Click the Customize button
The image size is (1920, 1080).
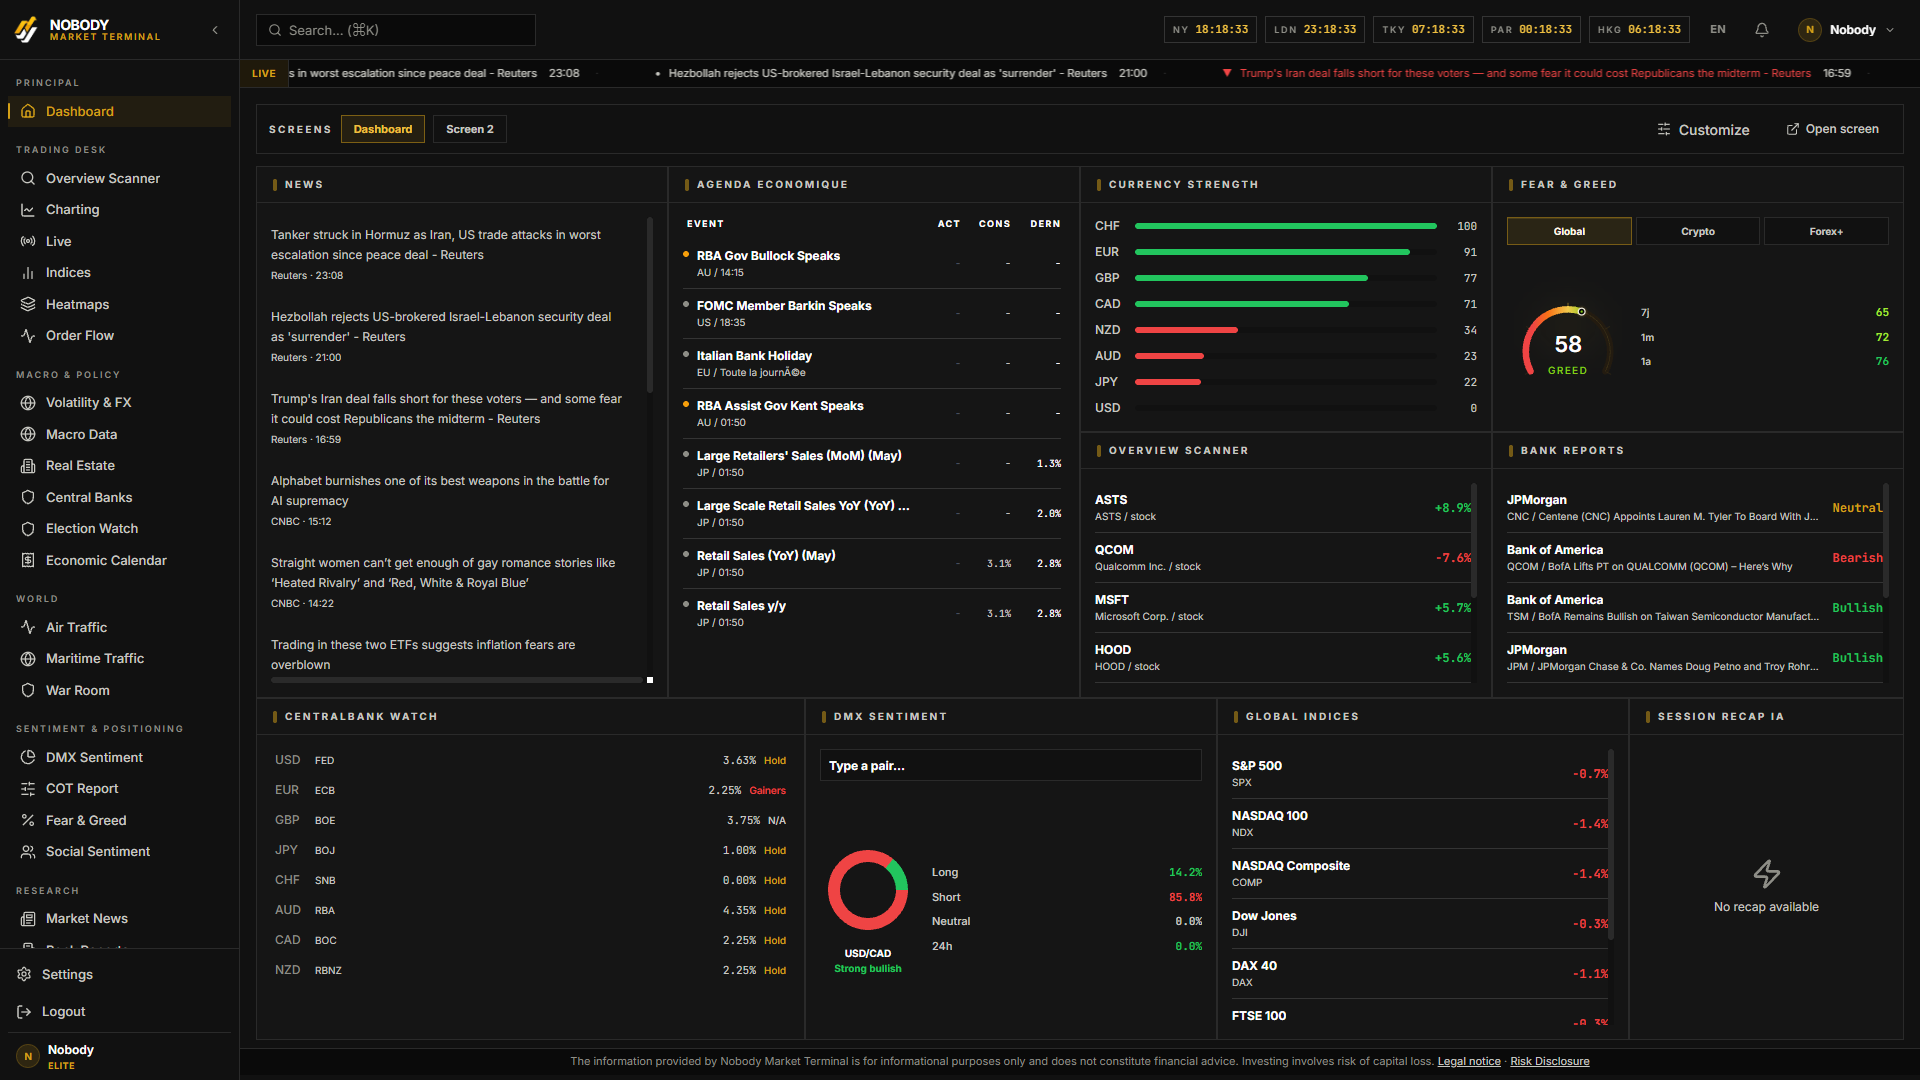pos(1703,130)
